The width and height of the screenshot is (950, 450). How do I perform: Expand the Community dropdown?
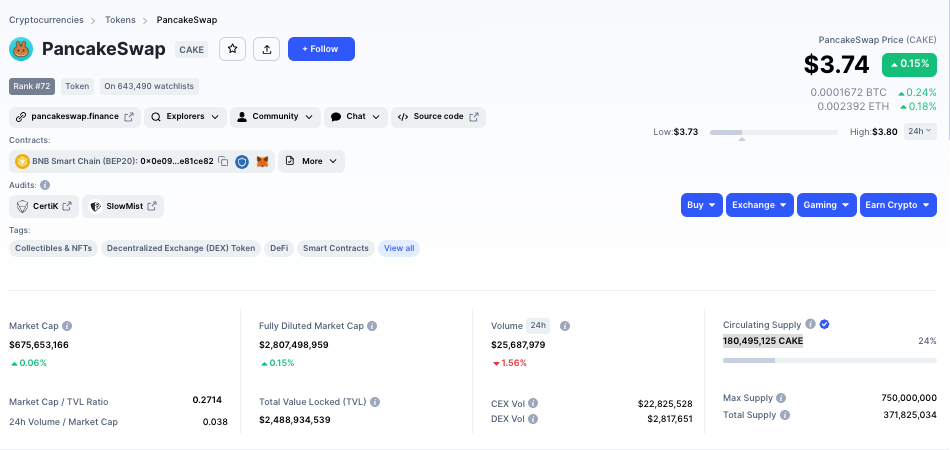[275, 117]
